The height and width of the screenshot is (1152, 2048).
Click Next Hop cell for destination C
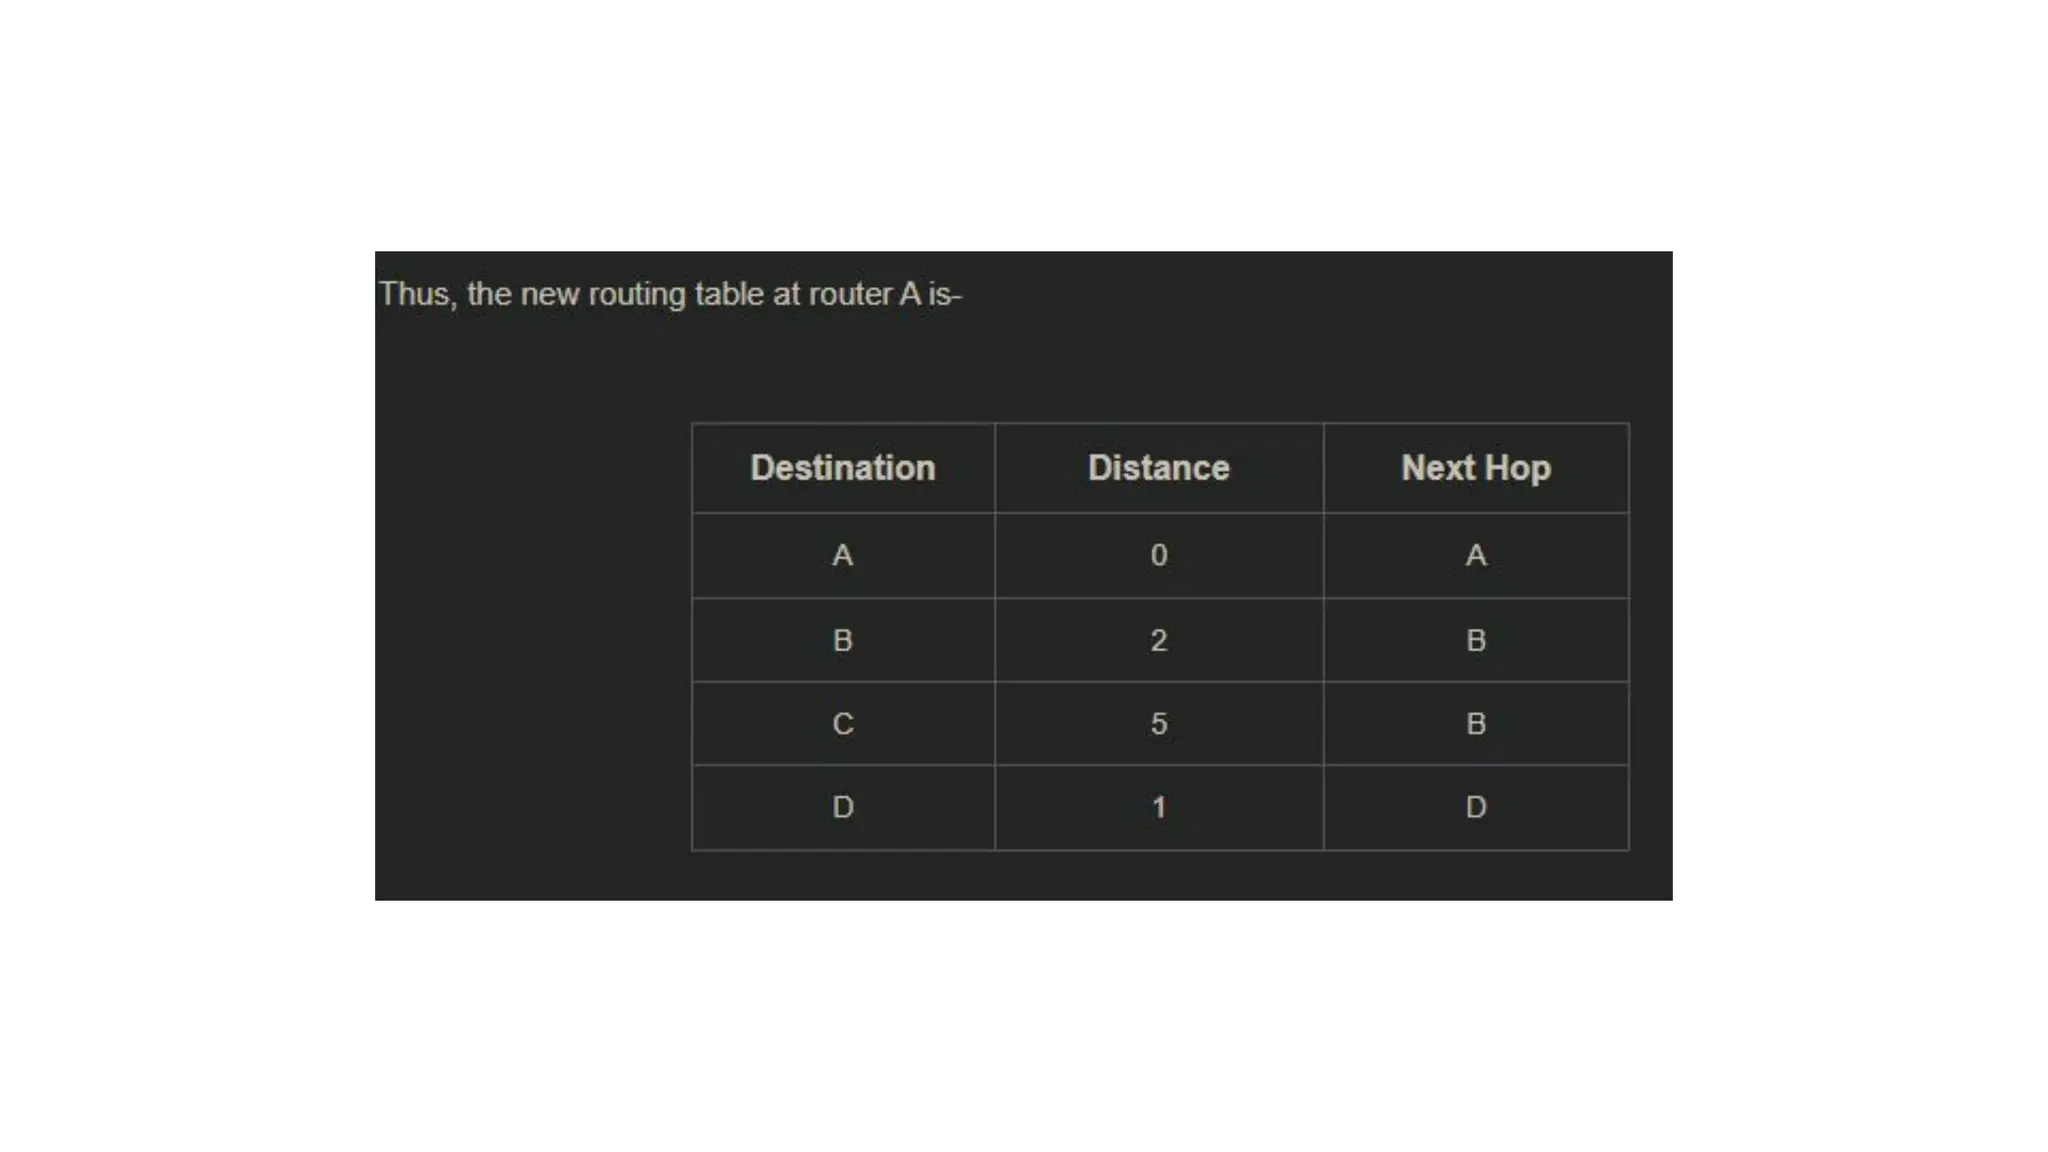[x=1475, y=724]
